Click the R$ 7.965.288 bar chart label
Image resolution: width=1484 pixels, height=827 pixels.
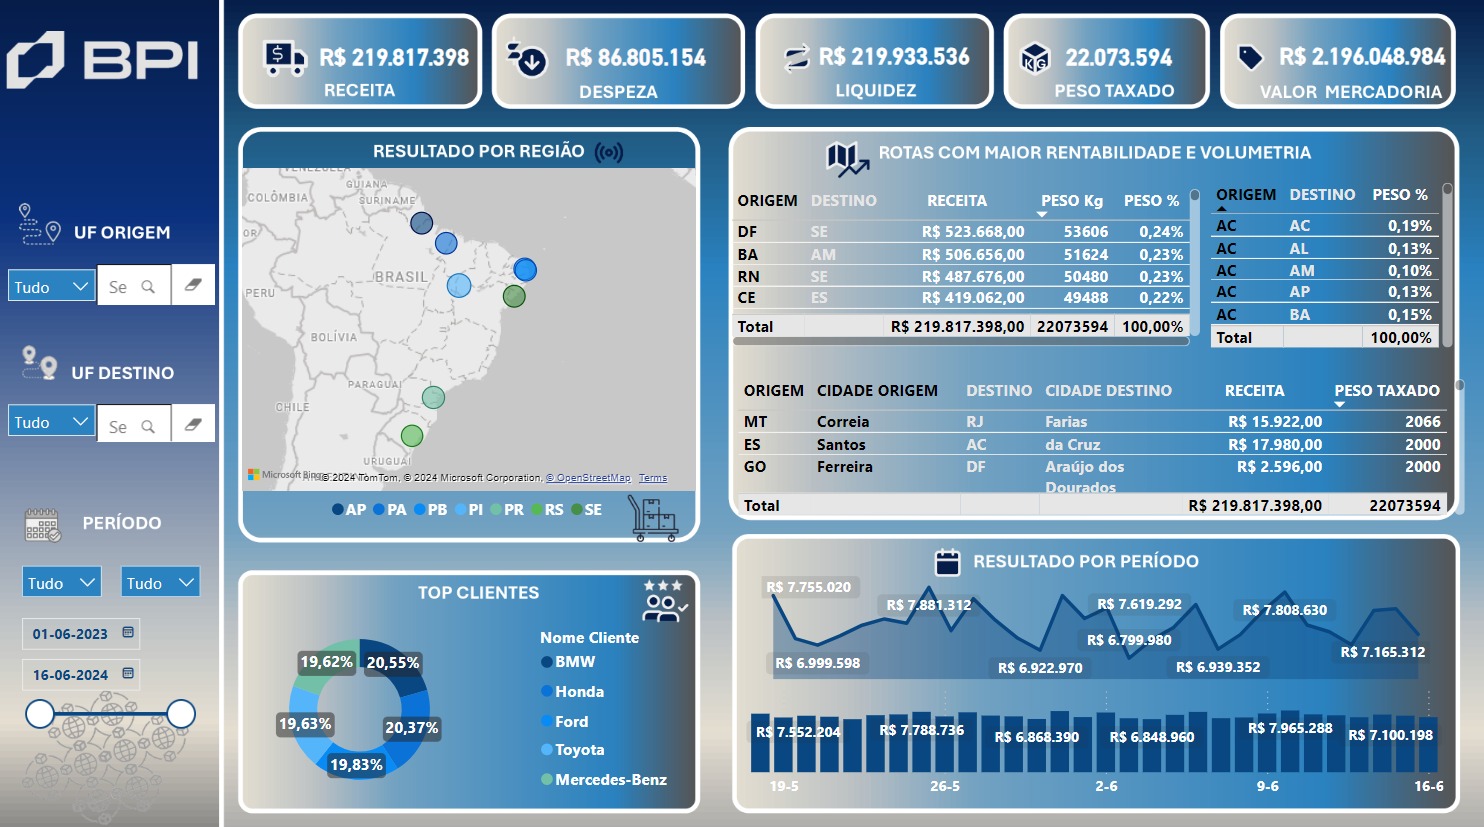1290,728
